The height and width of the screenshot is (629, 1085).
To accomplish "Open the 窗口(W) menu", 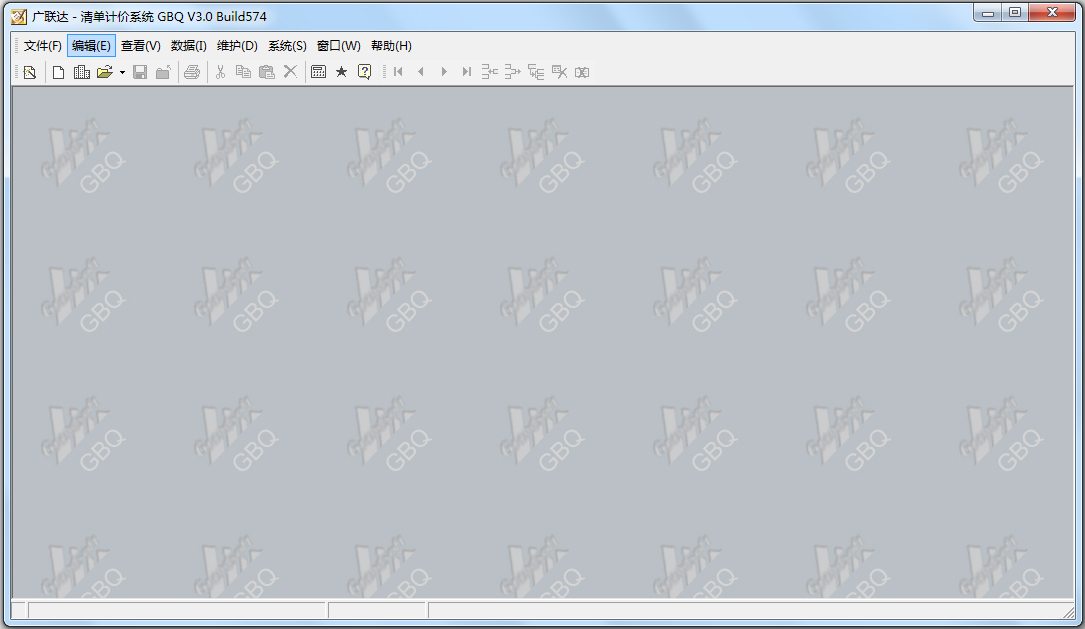I will click(x=338, y=46).
